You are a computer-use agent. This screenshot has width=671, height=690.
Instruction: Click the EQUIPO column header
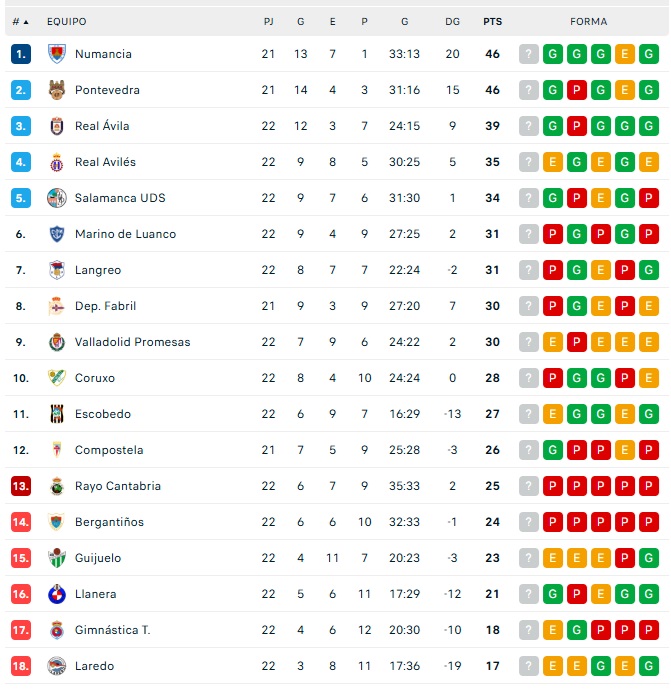pyautogui.click(x=66, y=21)
